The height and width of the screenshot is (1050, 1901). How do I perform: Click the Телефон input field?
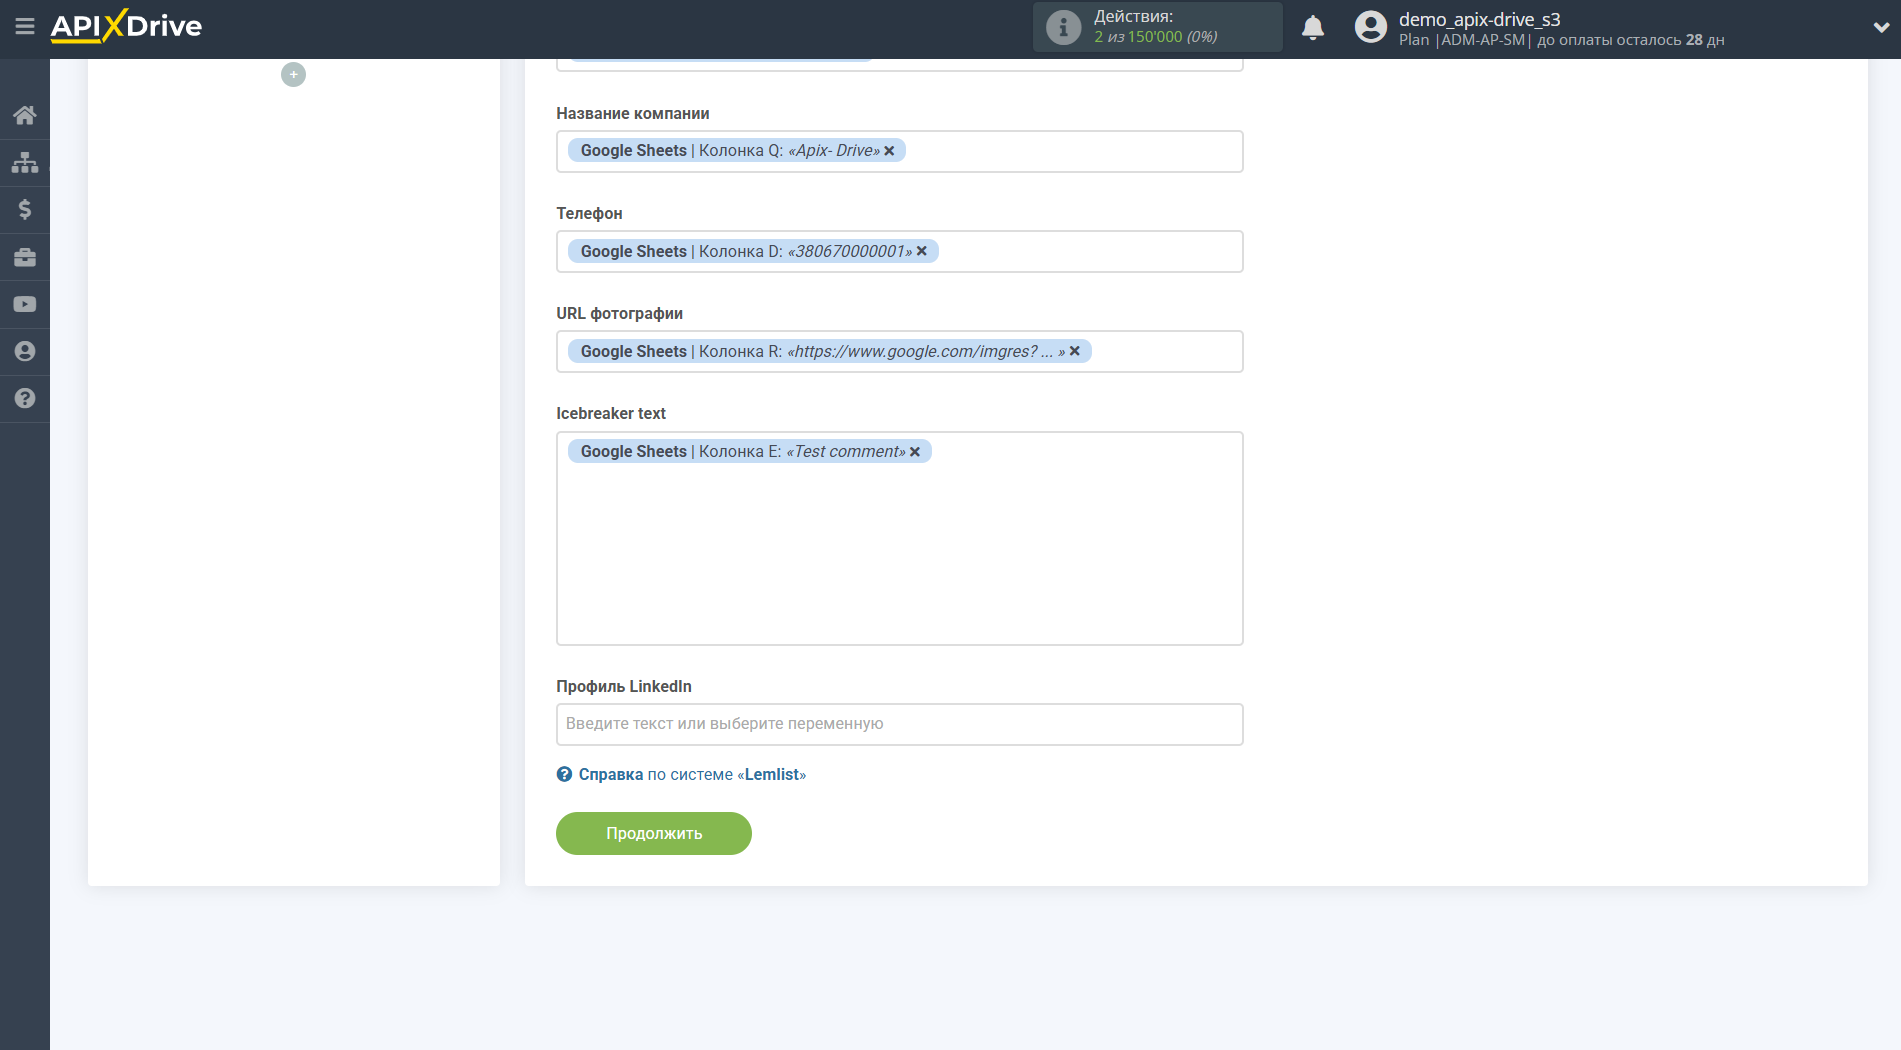point(900,251)
